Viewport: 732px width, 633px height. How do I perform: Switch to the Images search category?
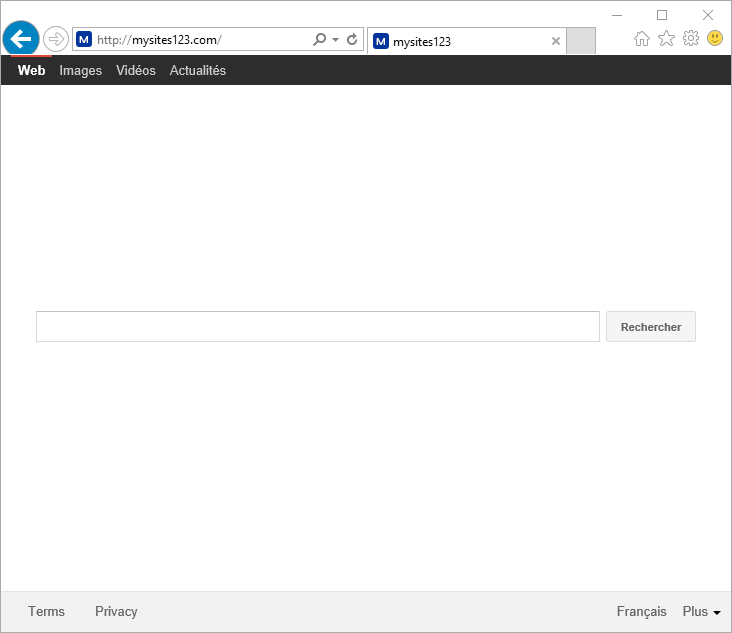point(81,70)
